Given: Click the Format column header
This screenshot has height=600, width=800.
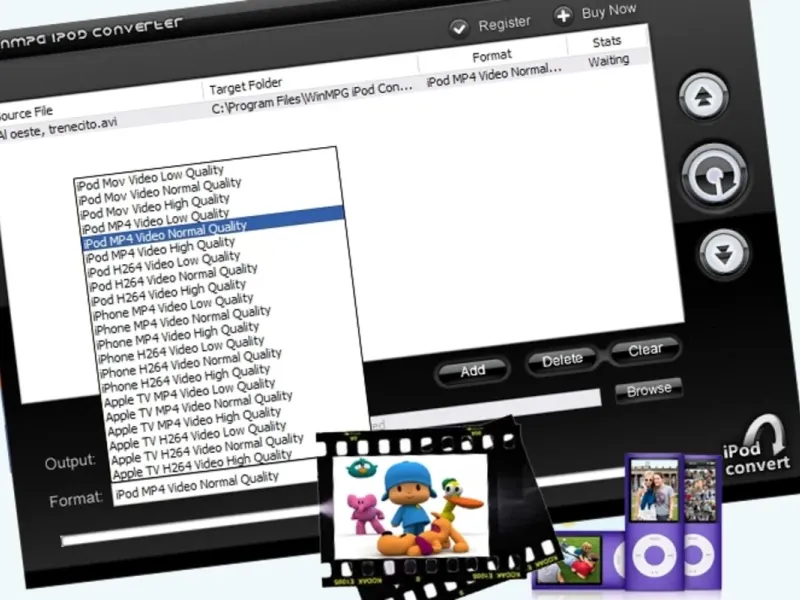Looking at the screenshot, I should coord(492,55).
